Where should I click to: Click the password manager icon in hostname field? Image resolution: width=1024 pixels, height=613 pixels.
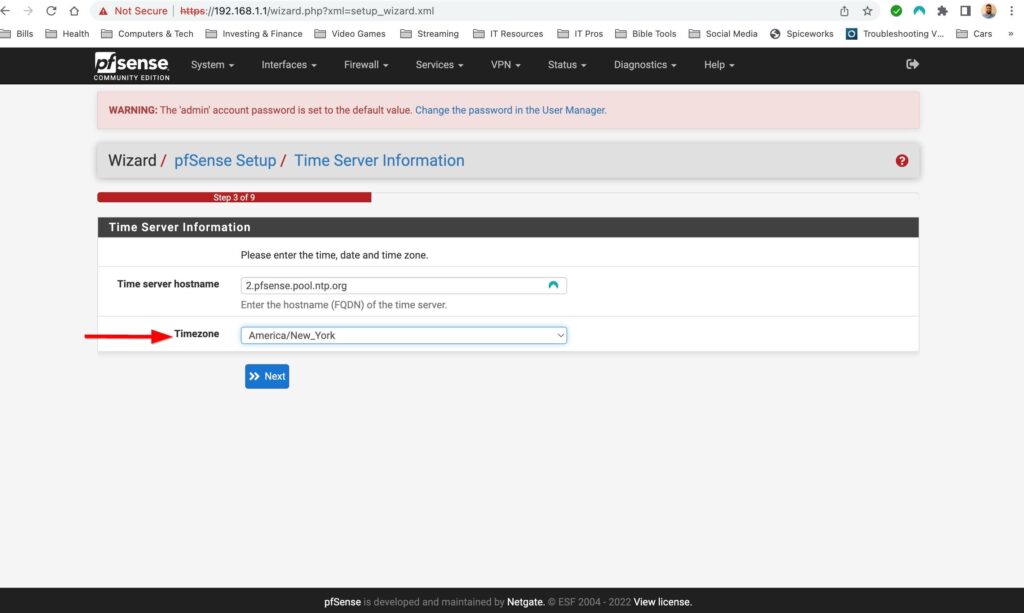pyautogui.click(x=553, y=285)
